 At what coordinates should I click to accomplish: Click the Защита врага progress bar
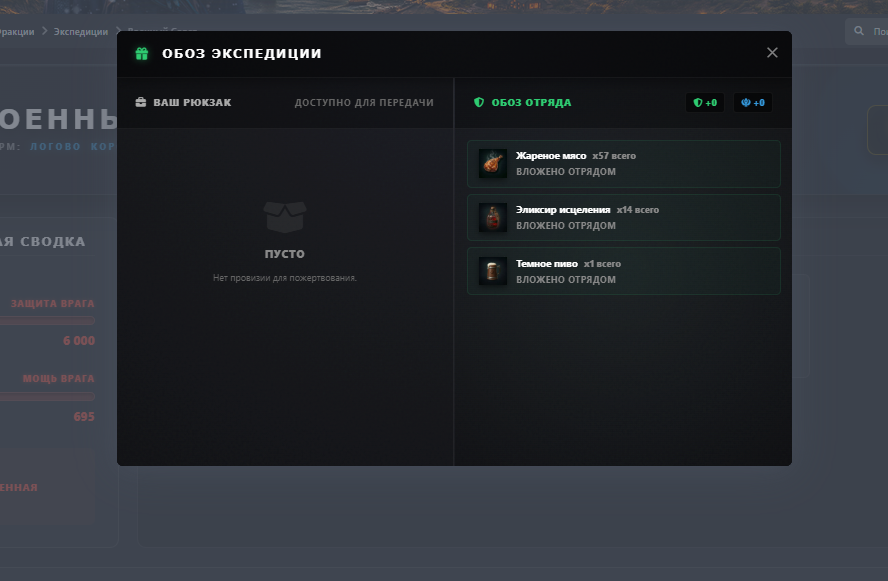47,321
